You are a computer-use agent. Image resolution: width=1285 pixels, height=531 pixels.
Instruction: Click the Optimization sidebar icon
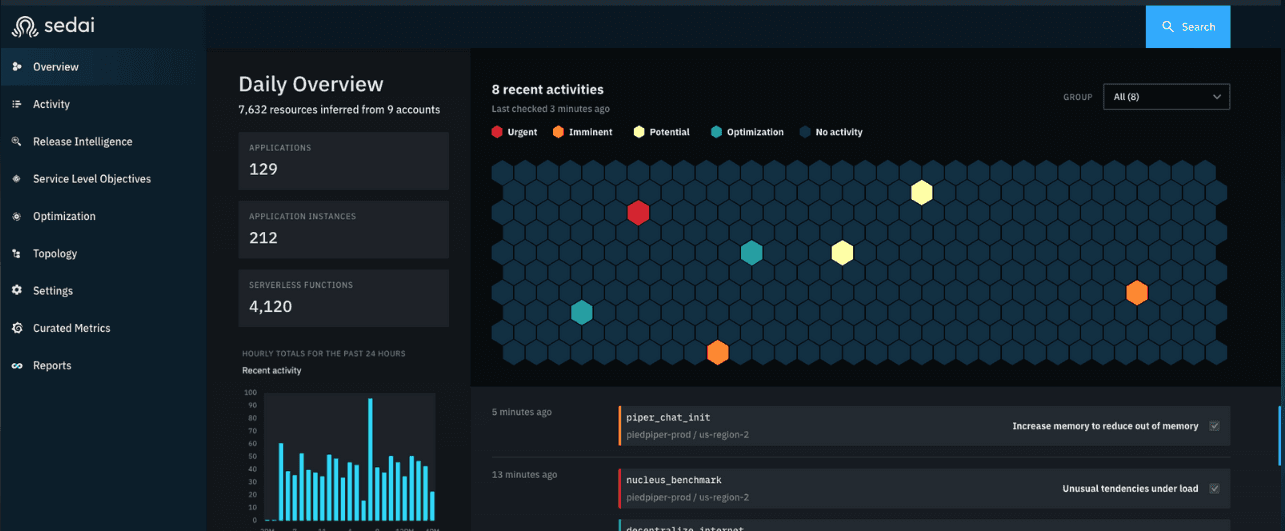(17, 216)
